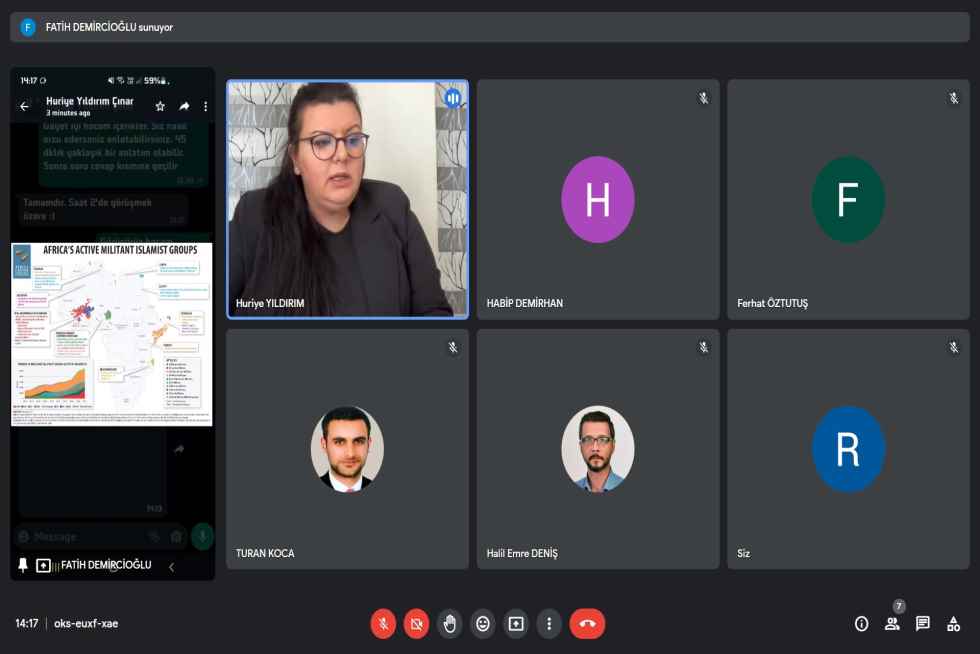Leave the call with the red hang-up button

587,624
